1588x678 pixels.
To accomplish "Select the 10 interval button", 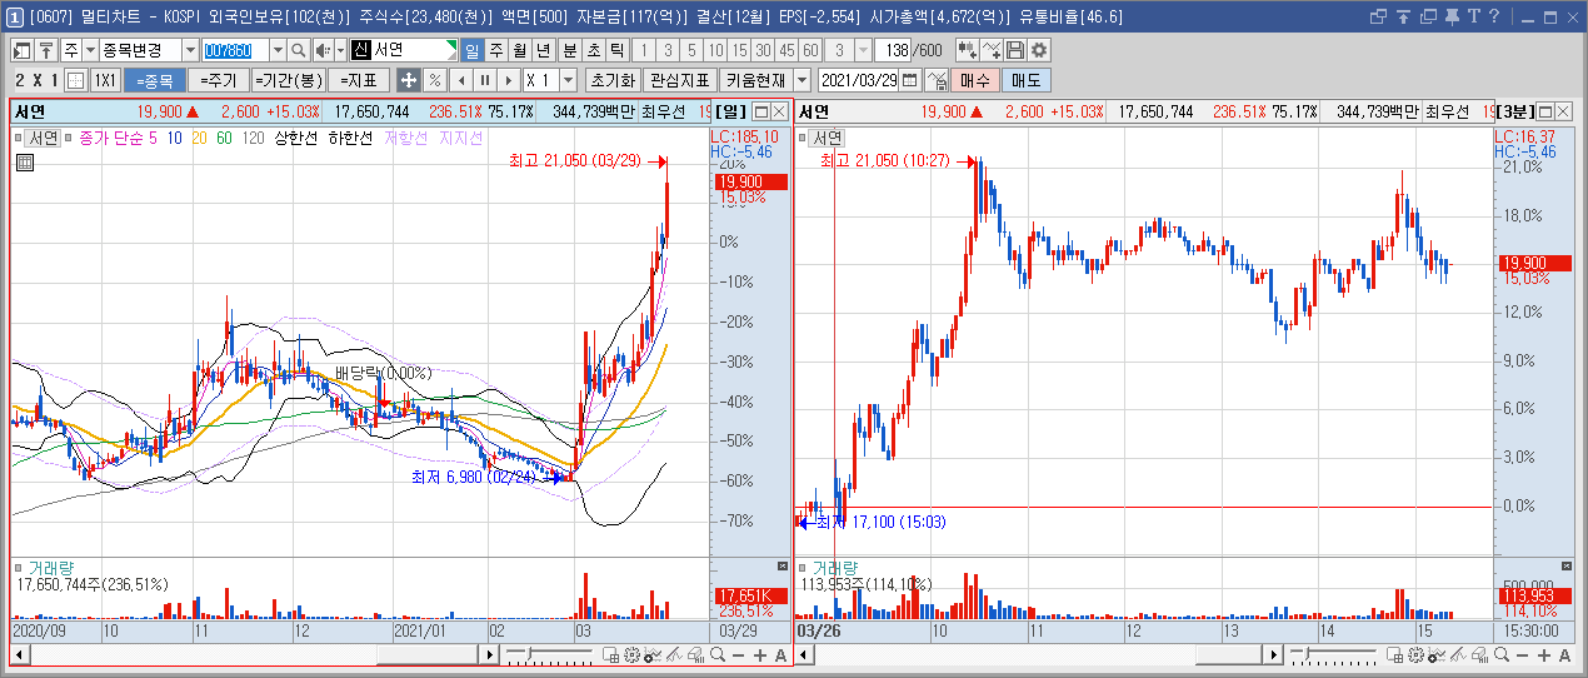I will point(716,50).
